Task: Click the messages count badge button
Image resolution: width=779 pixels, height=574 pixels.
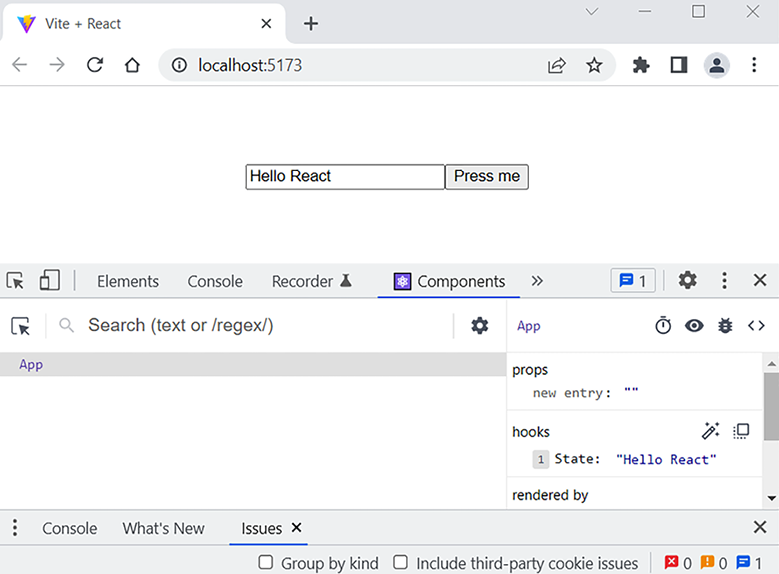Action: pos(633,281)
